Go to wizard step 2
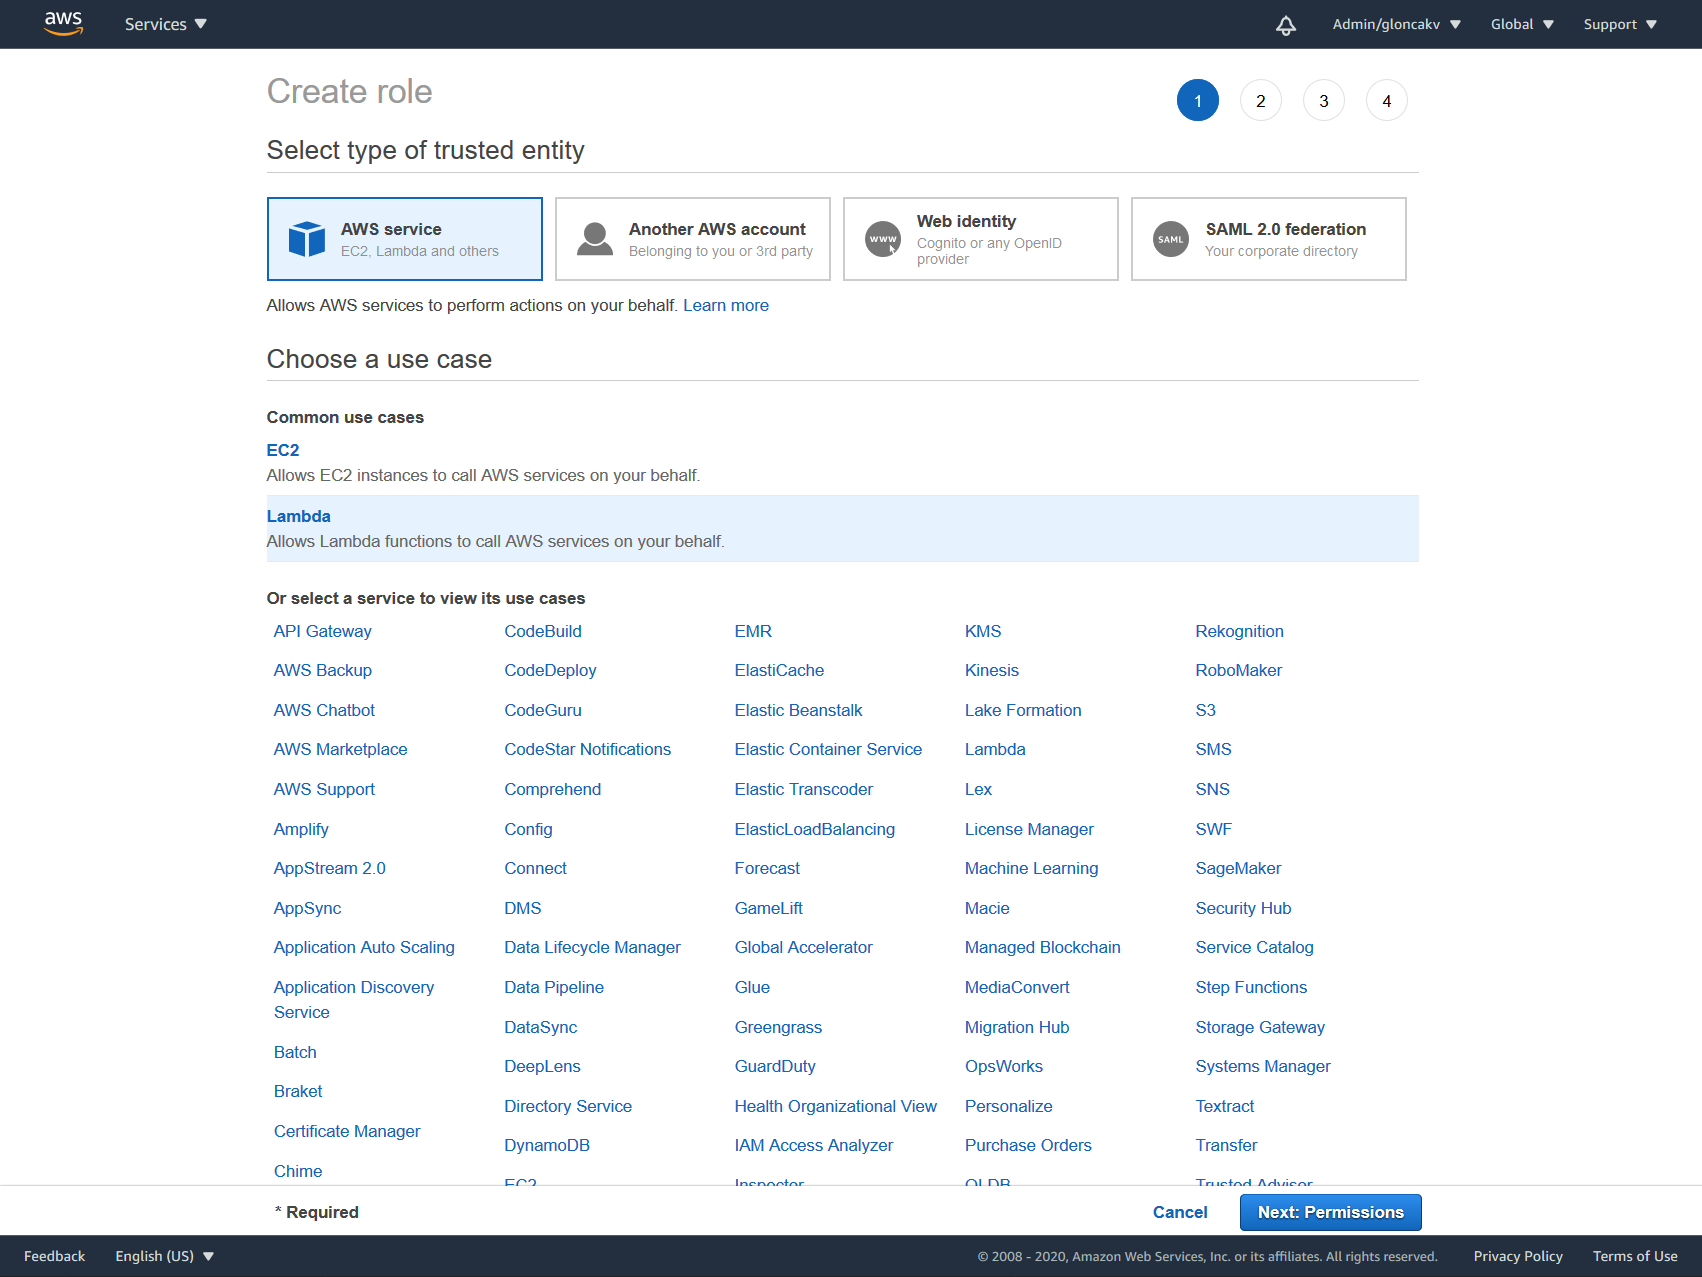Screen dimensions: 1702x1277 [1261, 100]
